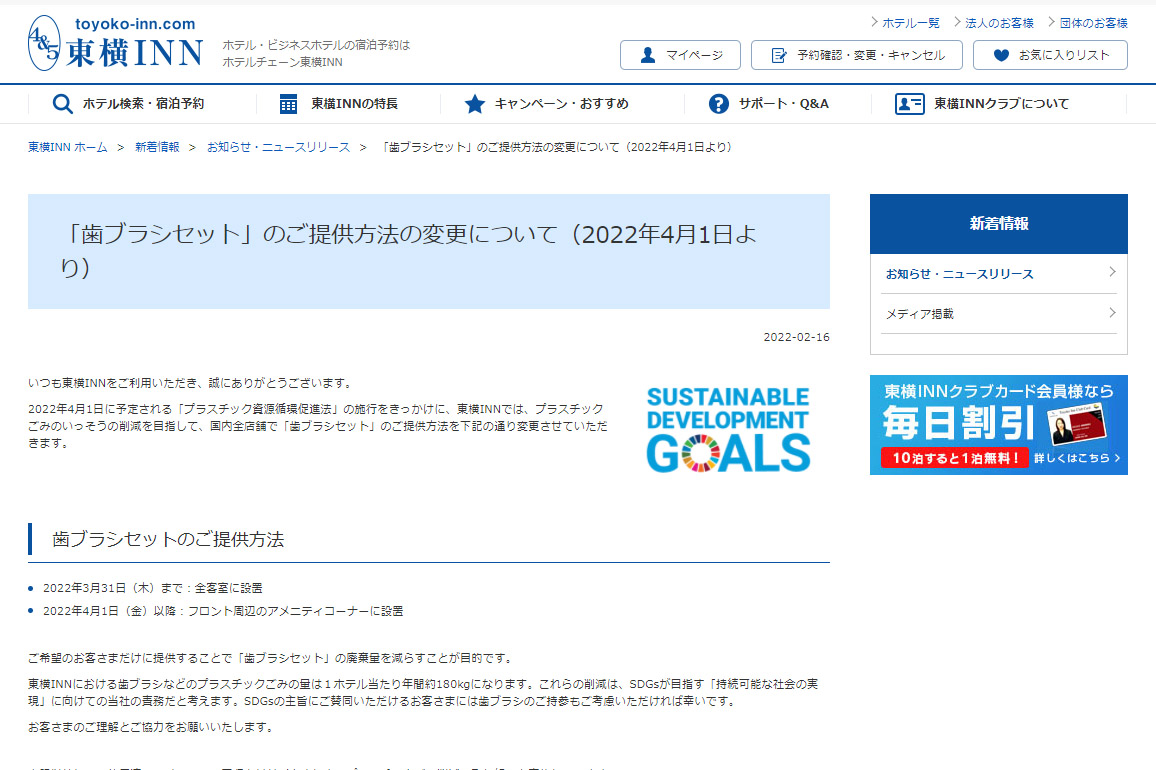Click the member card icon beside 東横INNクラブについて
The width and height of the screenshot is (1156, 770).
pos(908,103)
